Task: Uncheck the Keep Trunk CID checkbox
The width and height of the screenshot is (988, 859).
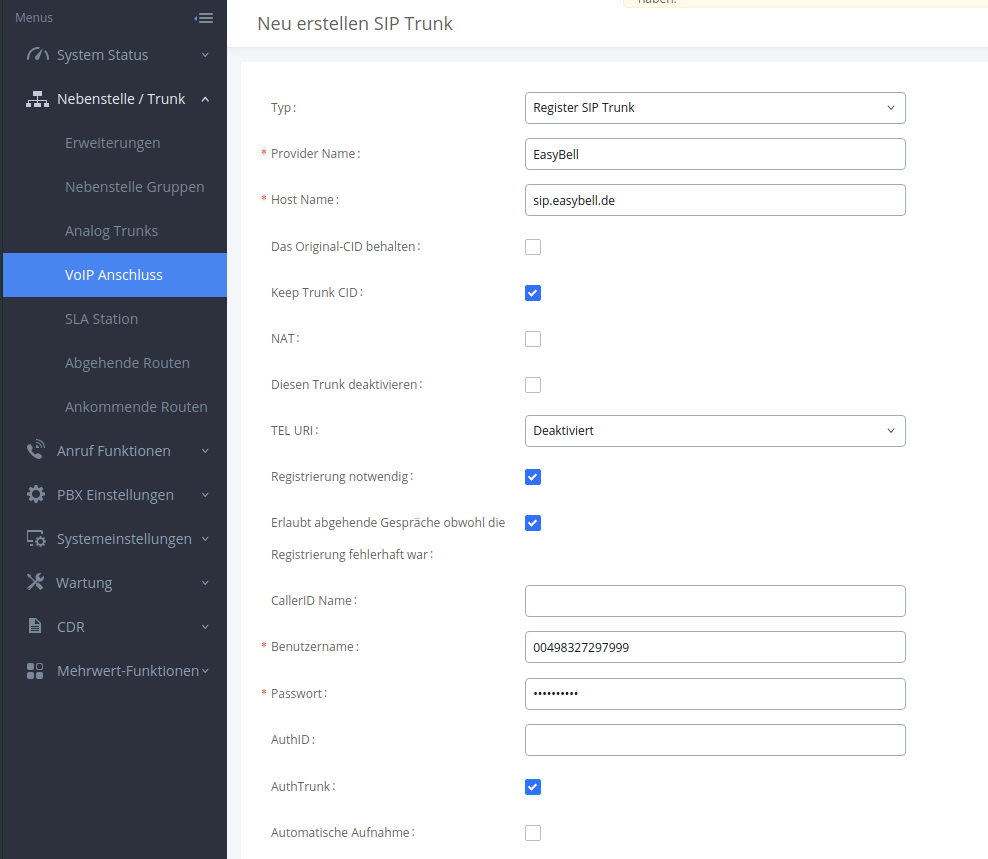Action: pos(533,293)
